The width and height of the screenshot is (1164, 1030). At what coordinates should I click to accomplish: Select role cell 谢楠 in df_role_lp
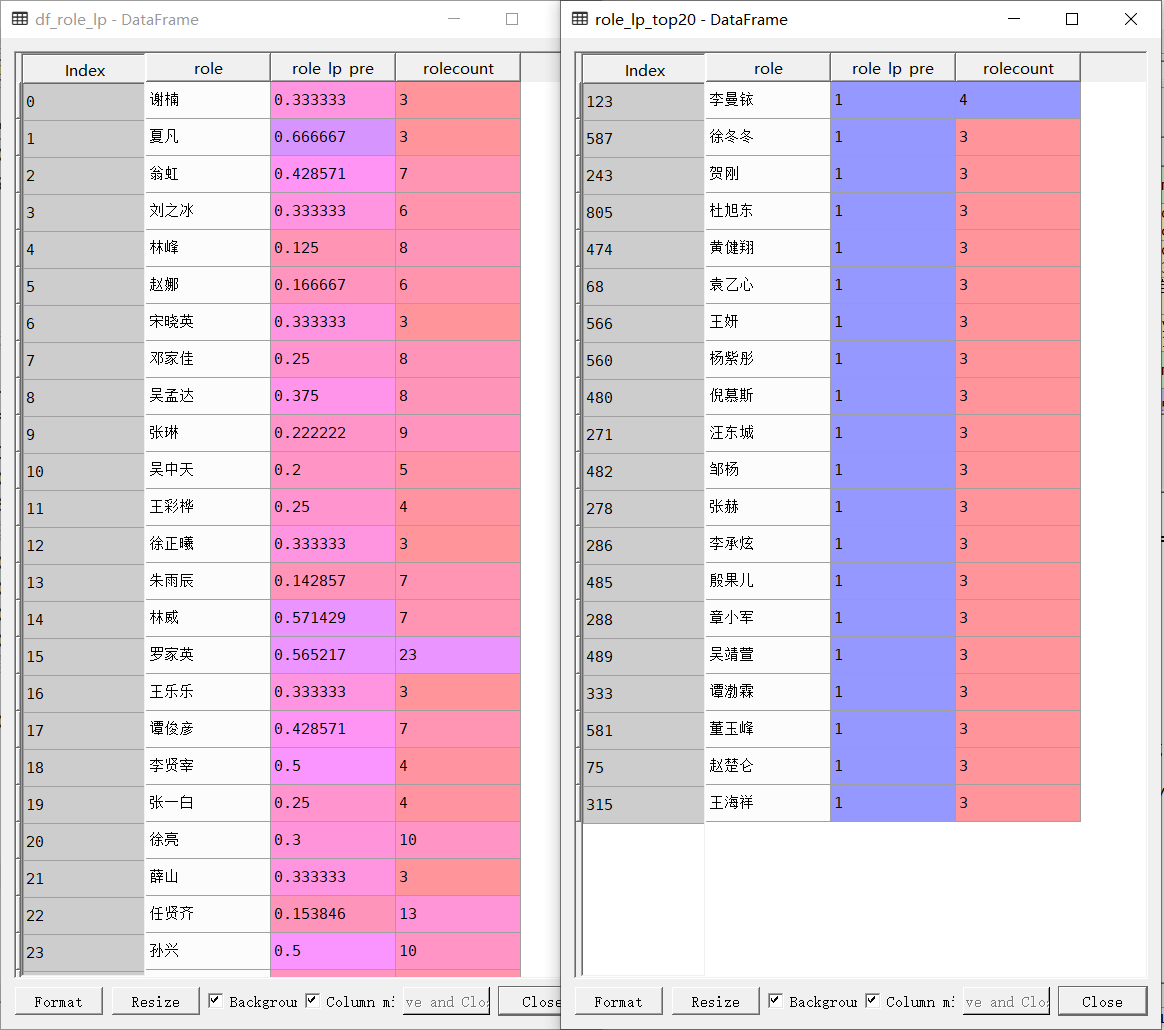click(x=208, y=100)
